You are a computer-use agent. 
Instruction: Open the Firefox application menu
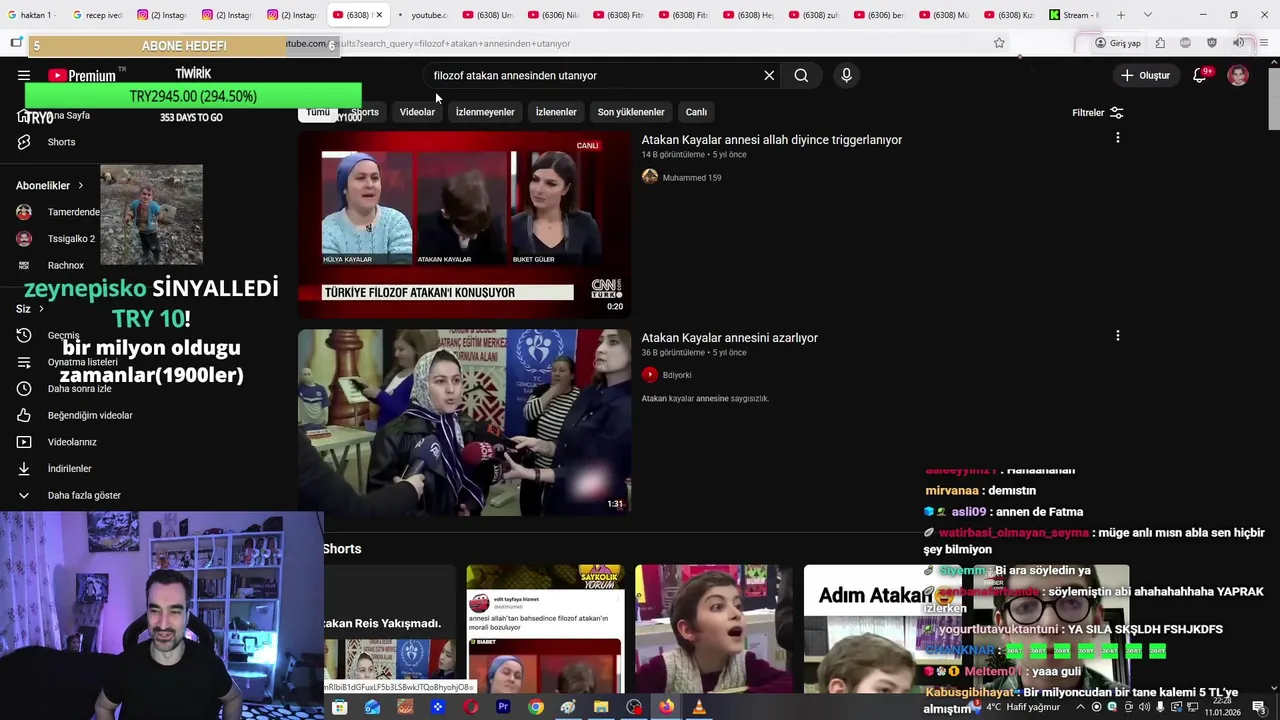(x=1264, y=43)
